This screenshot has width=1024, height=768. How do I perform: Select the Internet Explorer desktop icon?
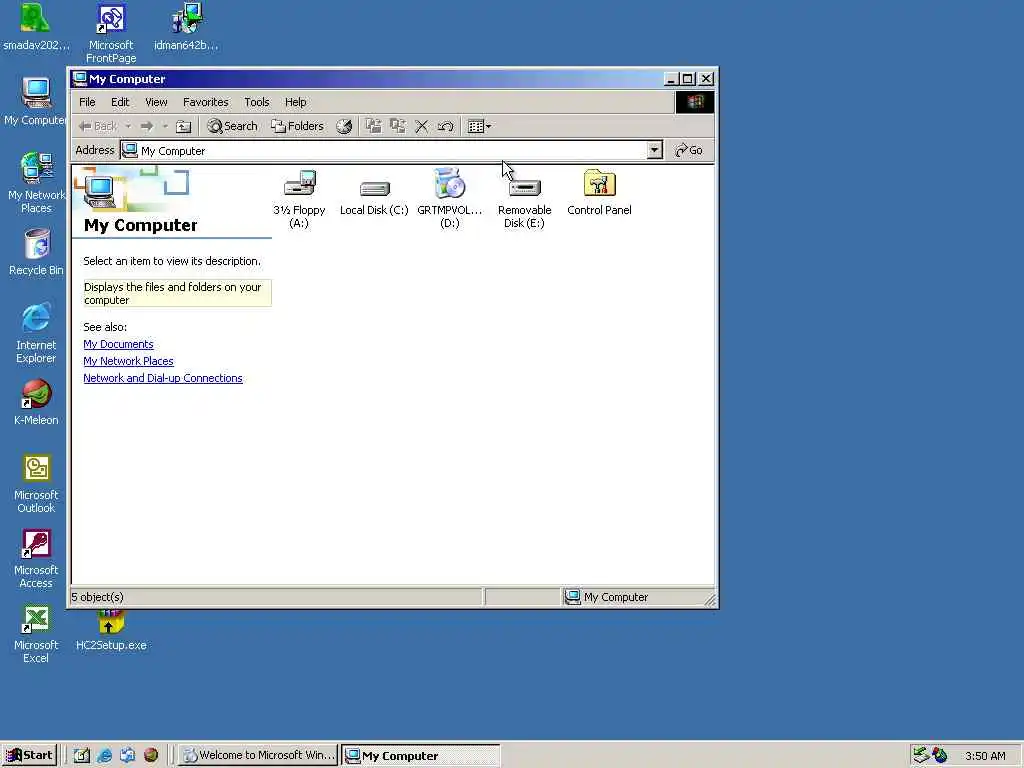[x=36, y=333]
